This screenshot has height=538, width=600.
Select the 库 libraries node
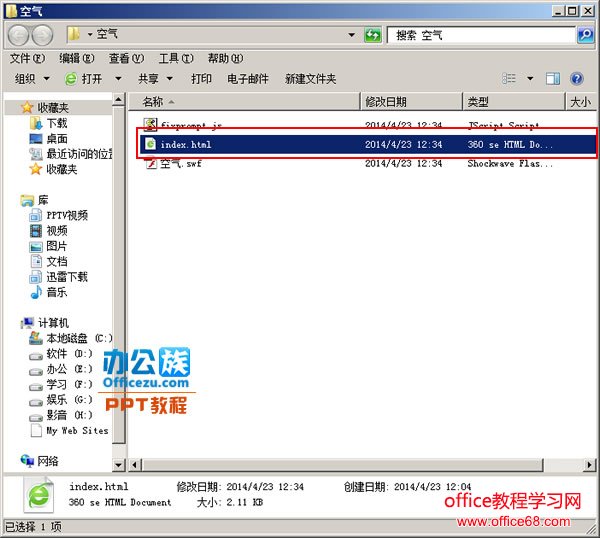click(x=34, y=200)
